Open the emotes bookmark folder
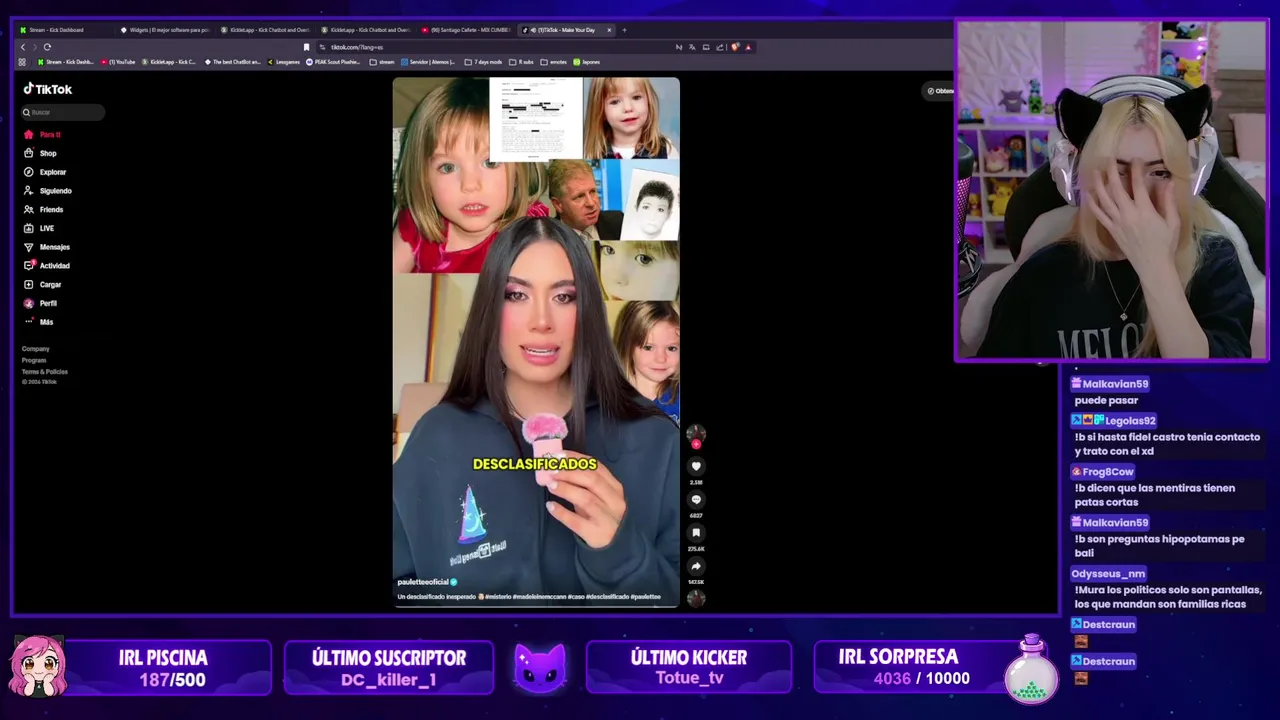The width and height of the screenshot is (1280, 720). (554, 62)
